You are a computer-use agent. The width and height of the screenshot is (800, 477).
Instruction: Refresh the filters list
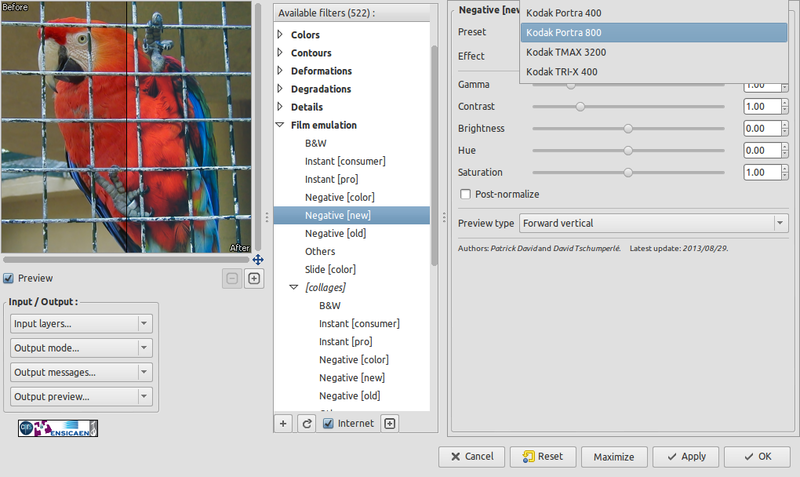pyautogui.click(x=307, y=423)
